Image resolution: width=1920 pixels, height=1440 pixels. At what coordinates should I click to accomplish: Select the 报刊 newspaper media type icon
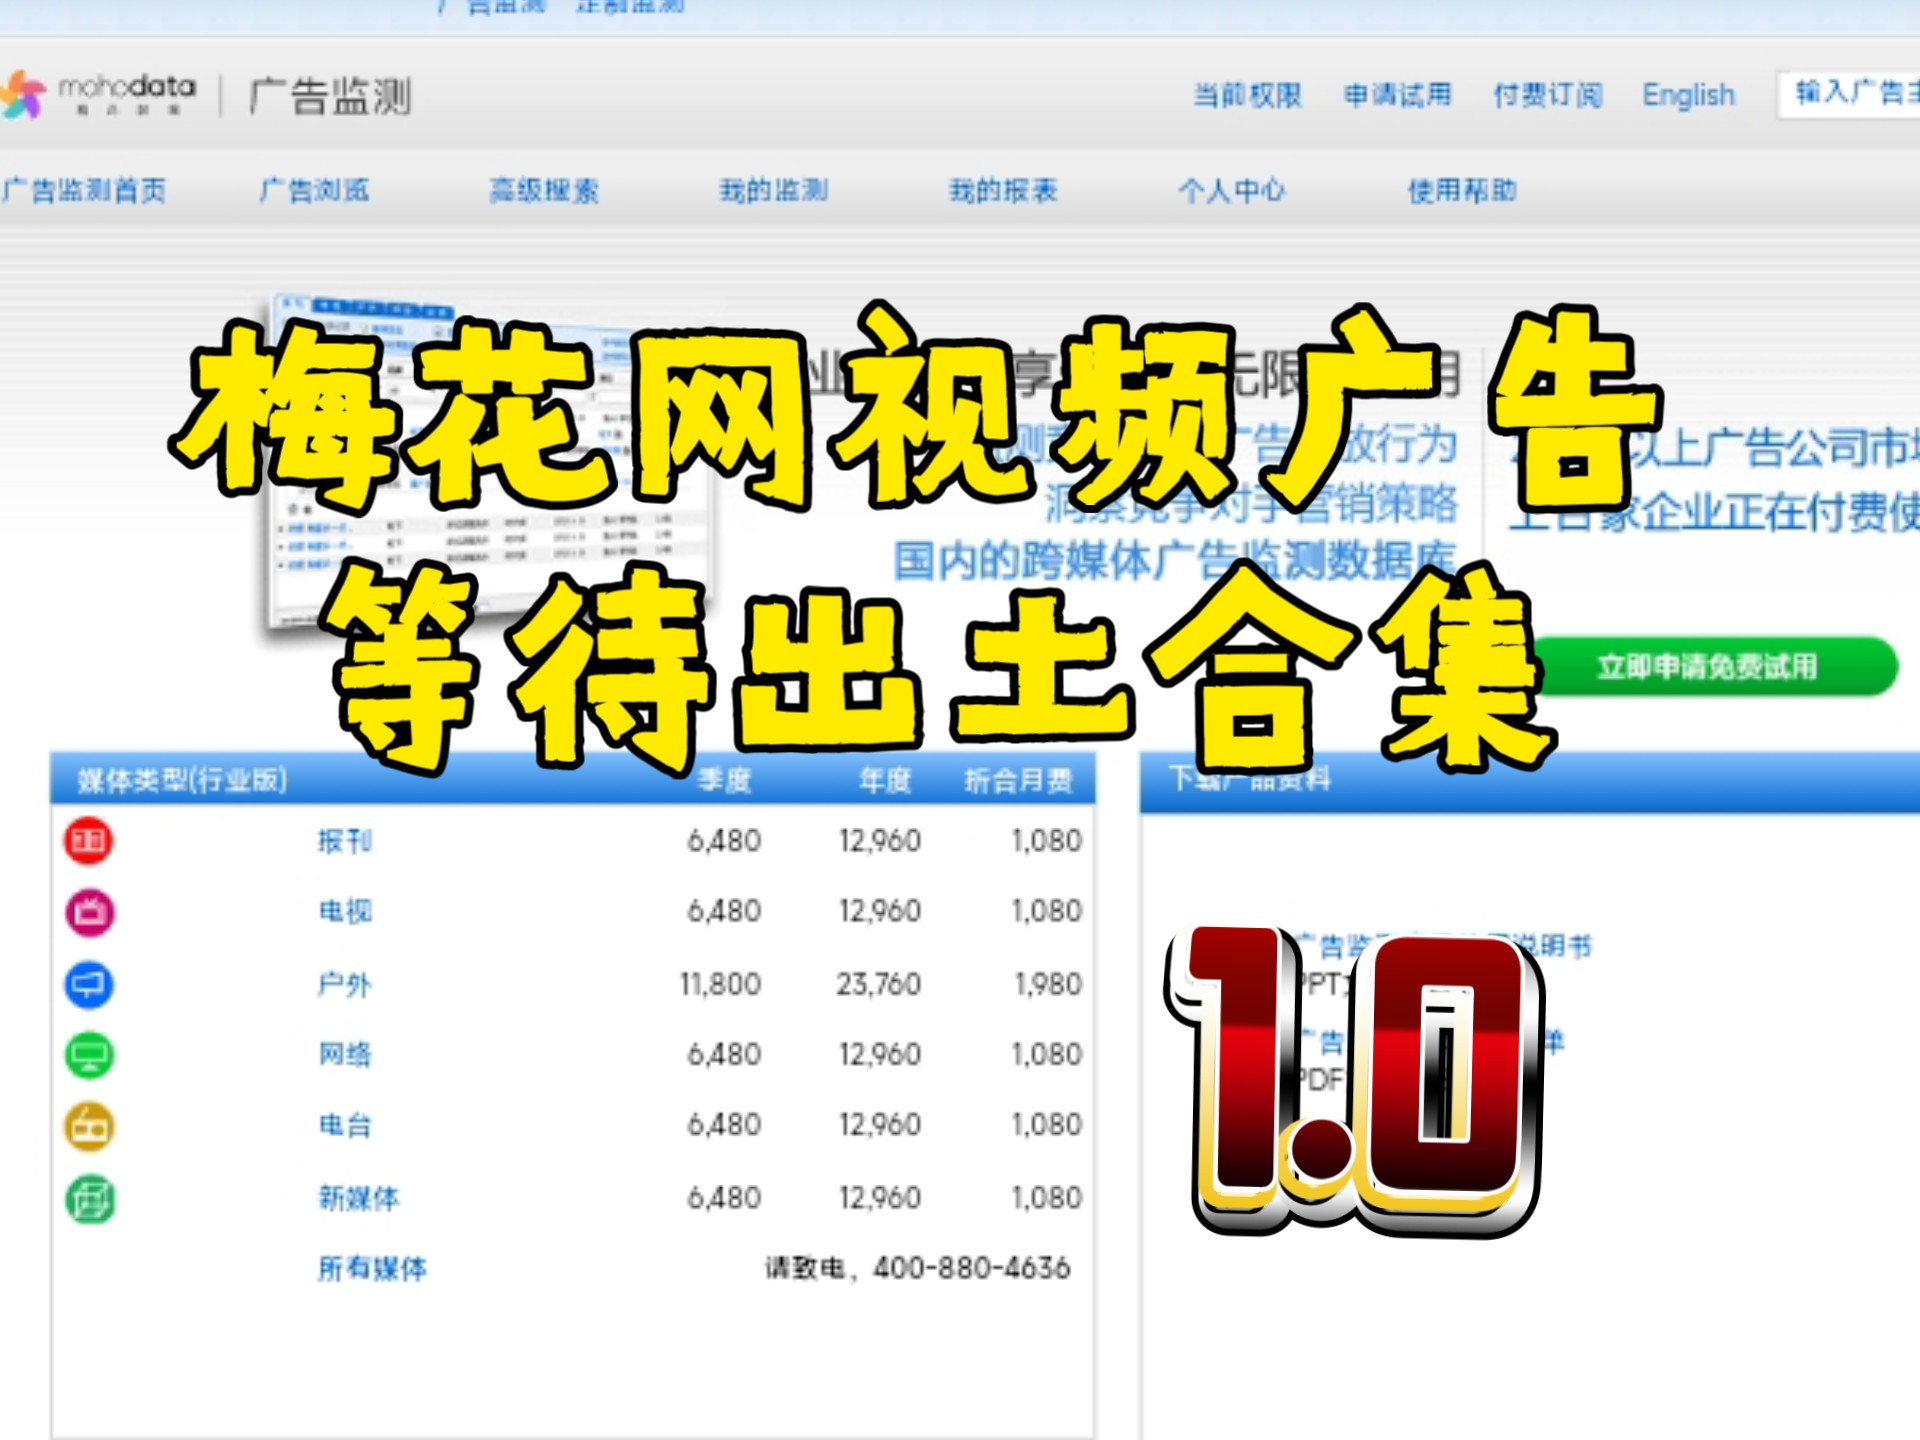tap(88, 841)
